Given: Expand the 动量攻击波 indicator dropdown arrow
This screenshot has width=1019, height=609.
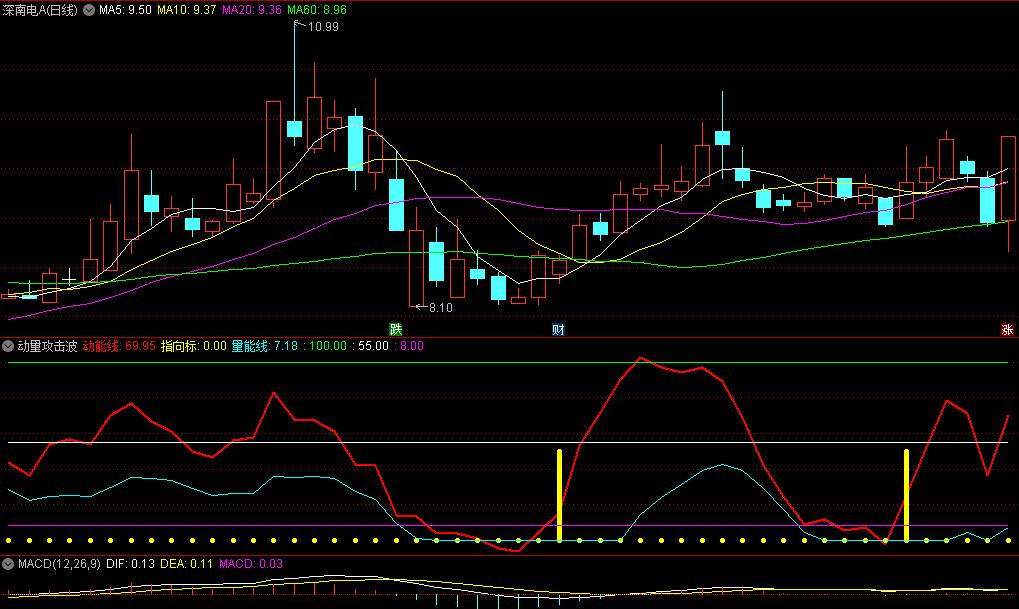Looking at the screenshot, I should click(9, 346).
